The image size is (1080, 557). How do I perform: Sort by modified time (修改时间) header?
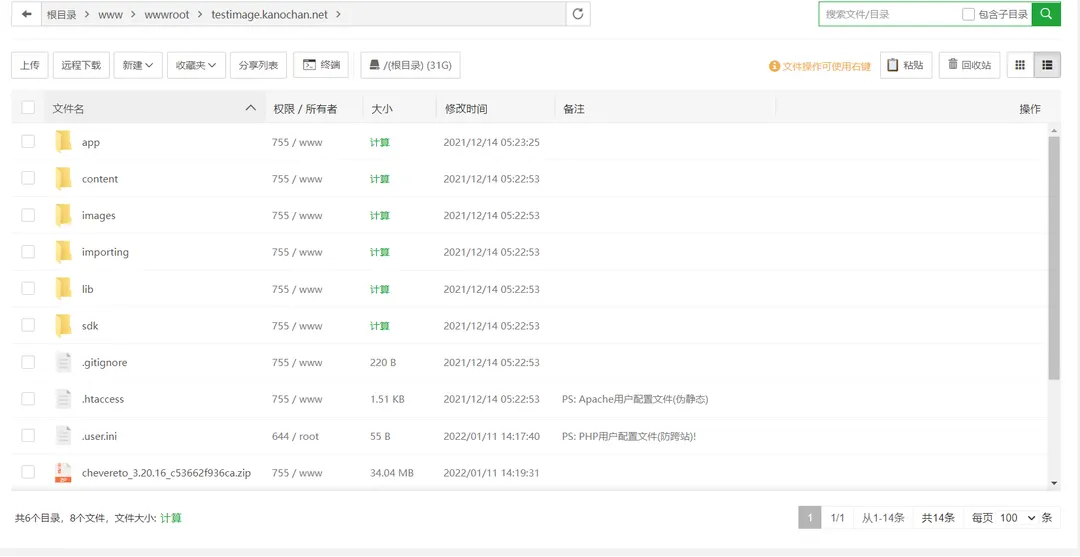pos(466,109)
